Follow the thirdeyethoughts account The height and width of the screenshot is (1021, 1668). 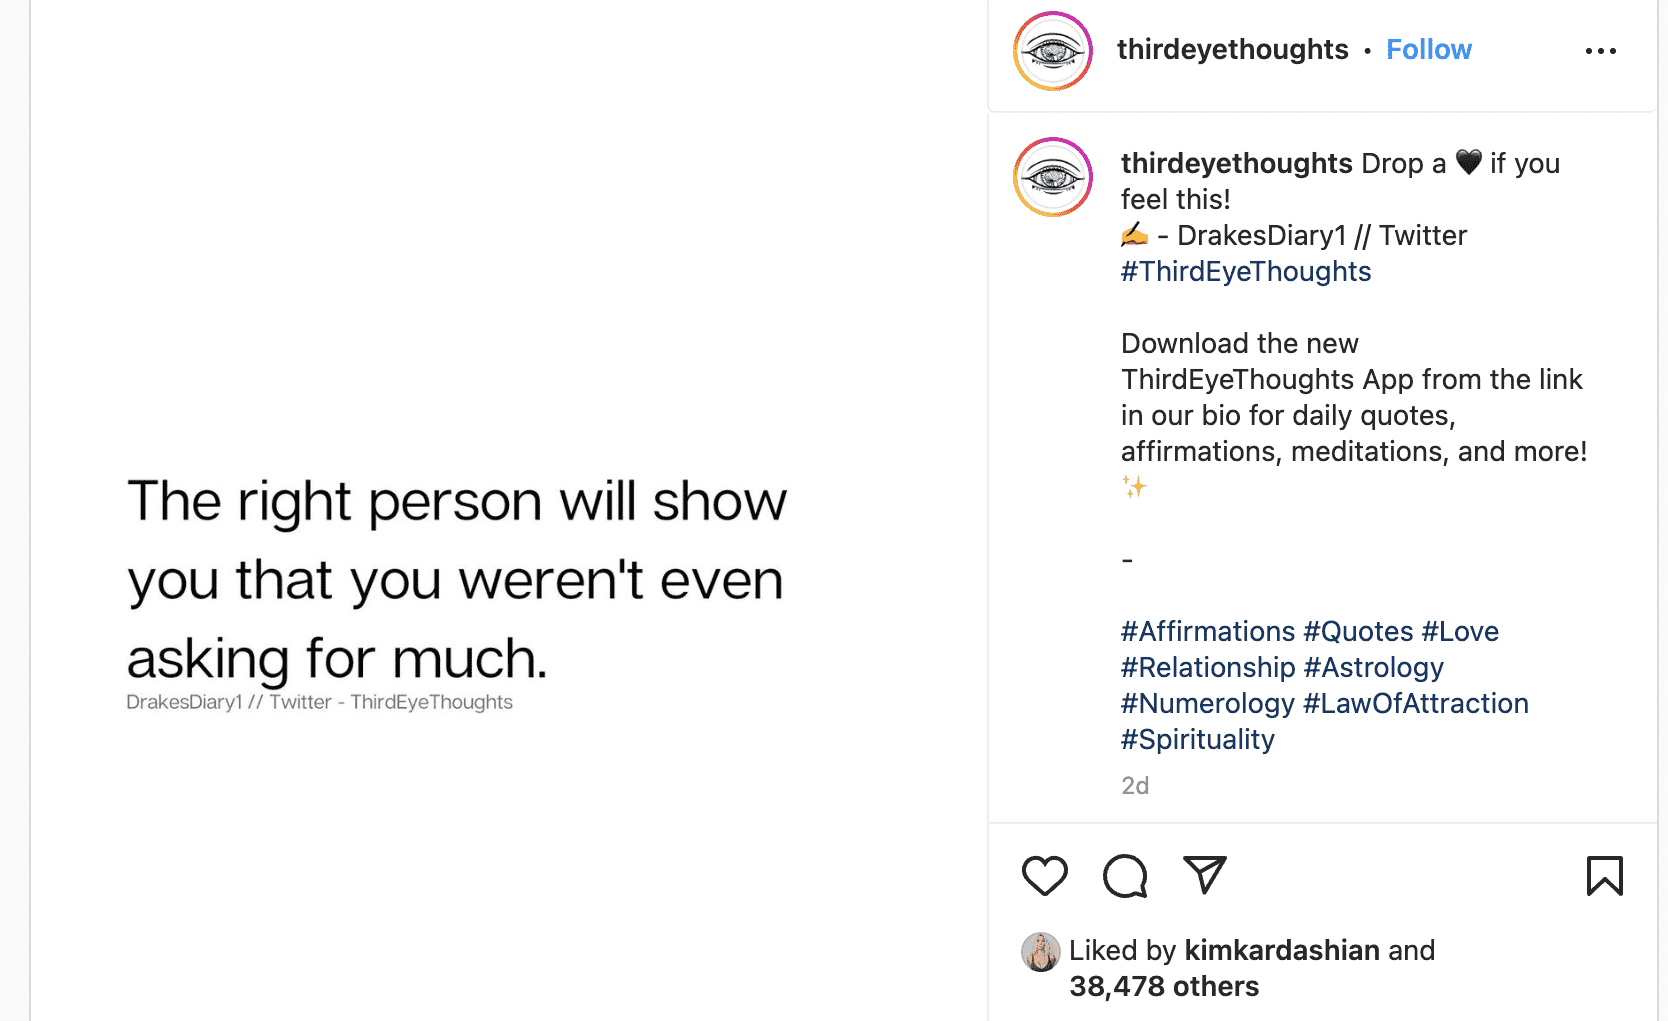(x=1428, y=49)
